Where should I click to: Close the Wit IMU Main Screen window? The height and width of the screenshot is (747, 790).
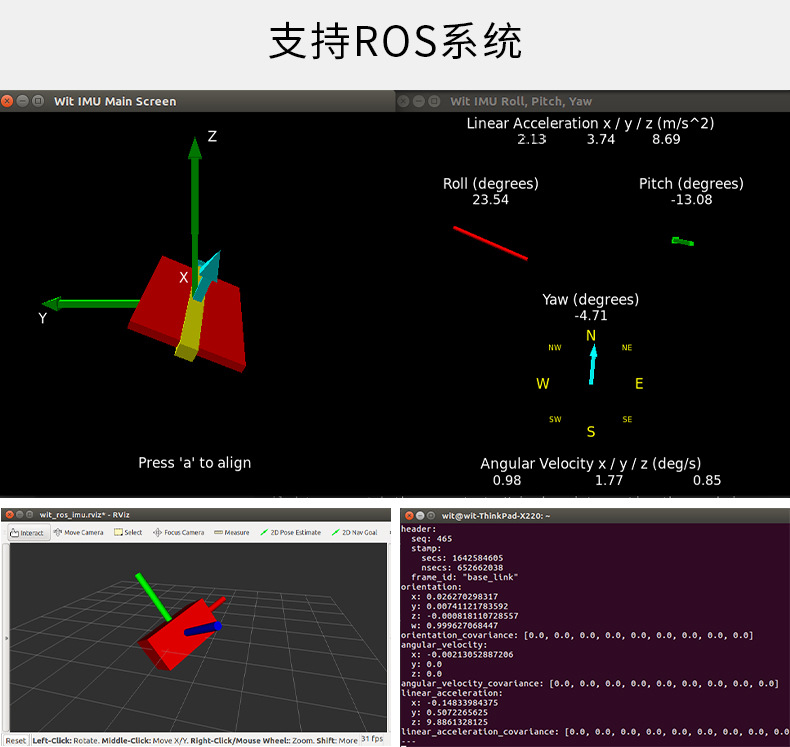pyautogui.click(x=7, y=101)
